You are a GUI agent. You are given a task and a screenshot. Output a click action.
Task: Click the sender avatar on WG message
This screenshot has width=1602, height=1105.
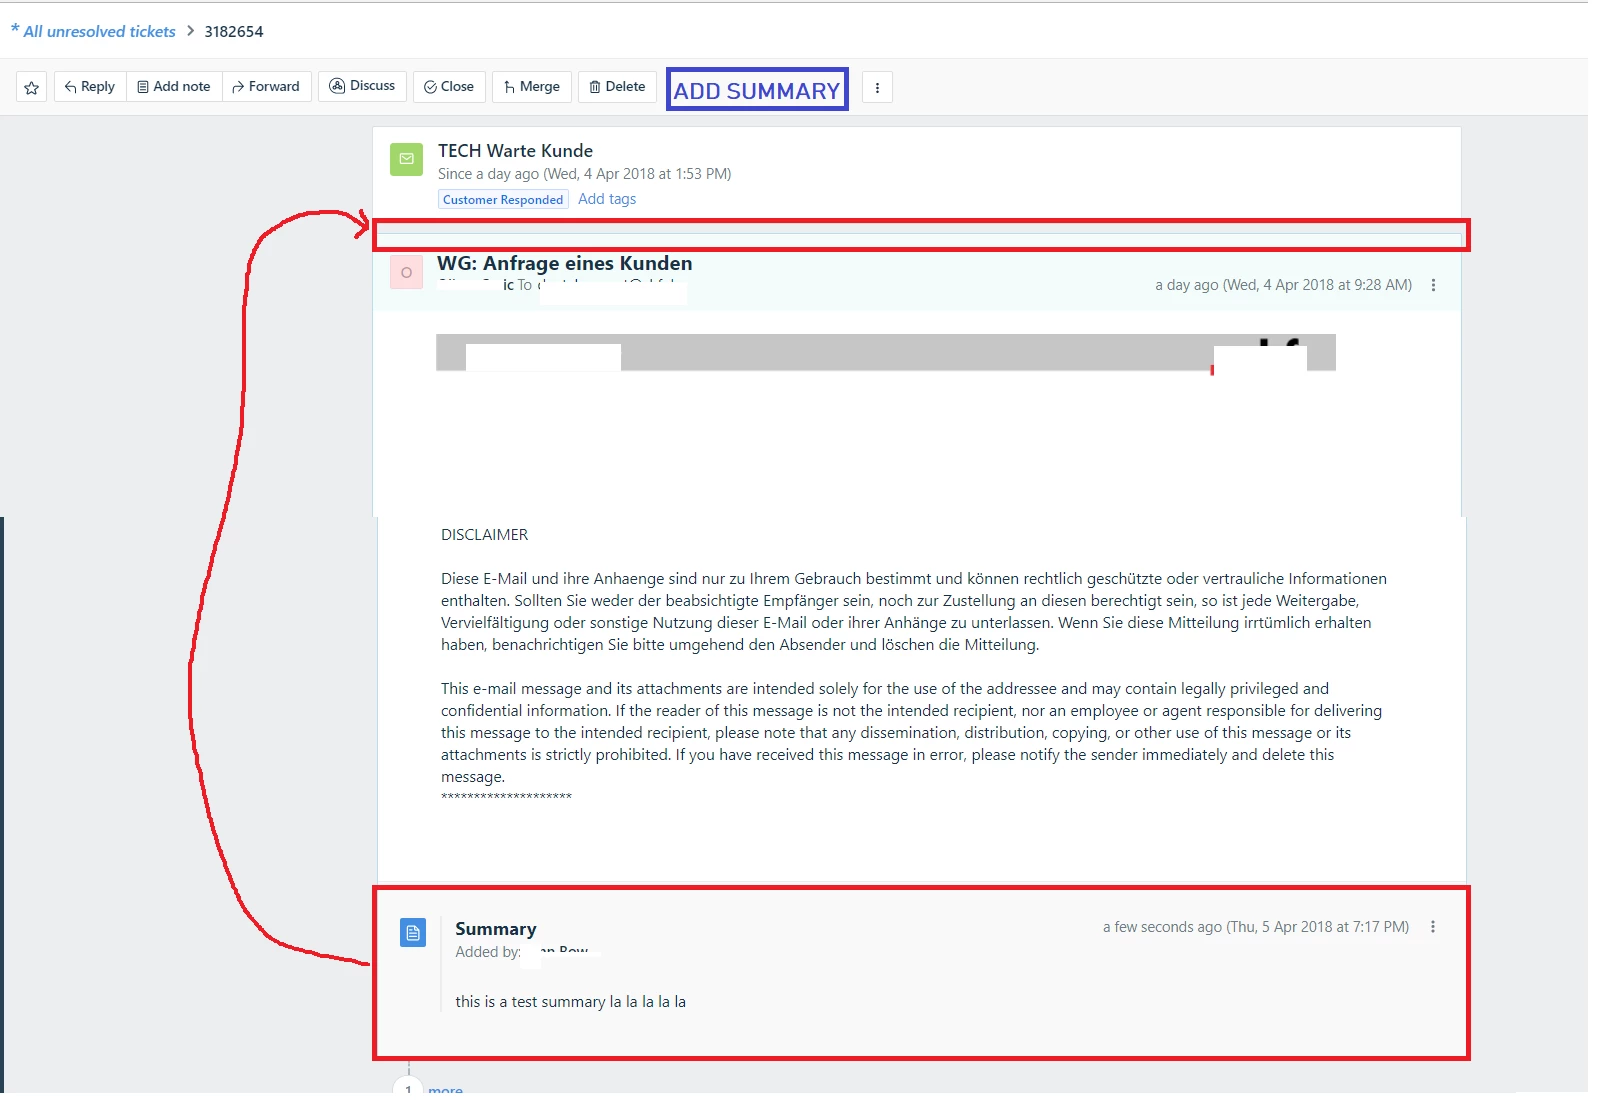[x=406, y=272]
